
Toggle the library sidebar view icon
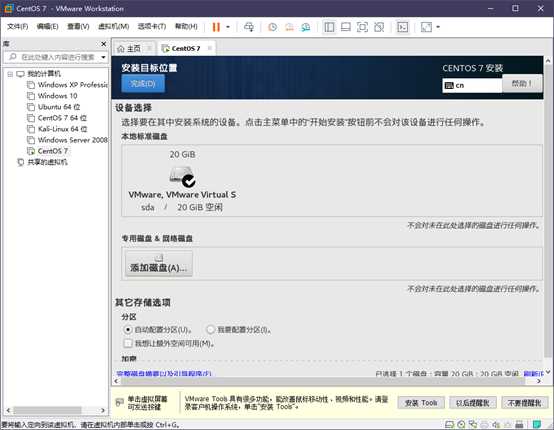click(x=329, y=27)
